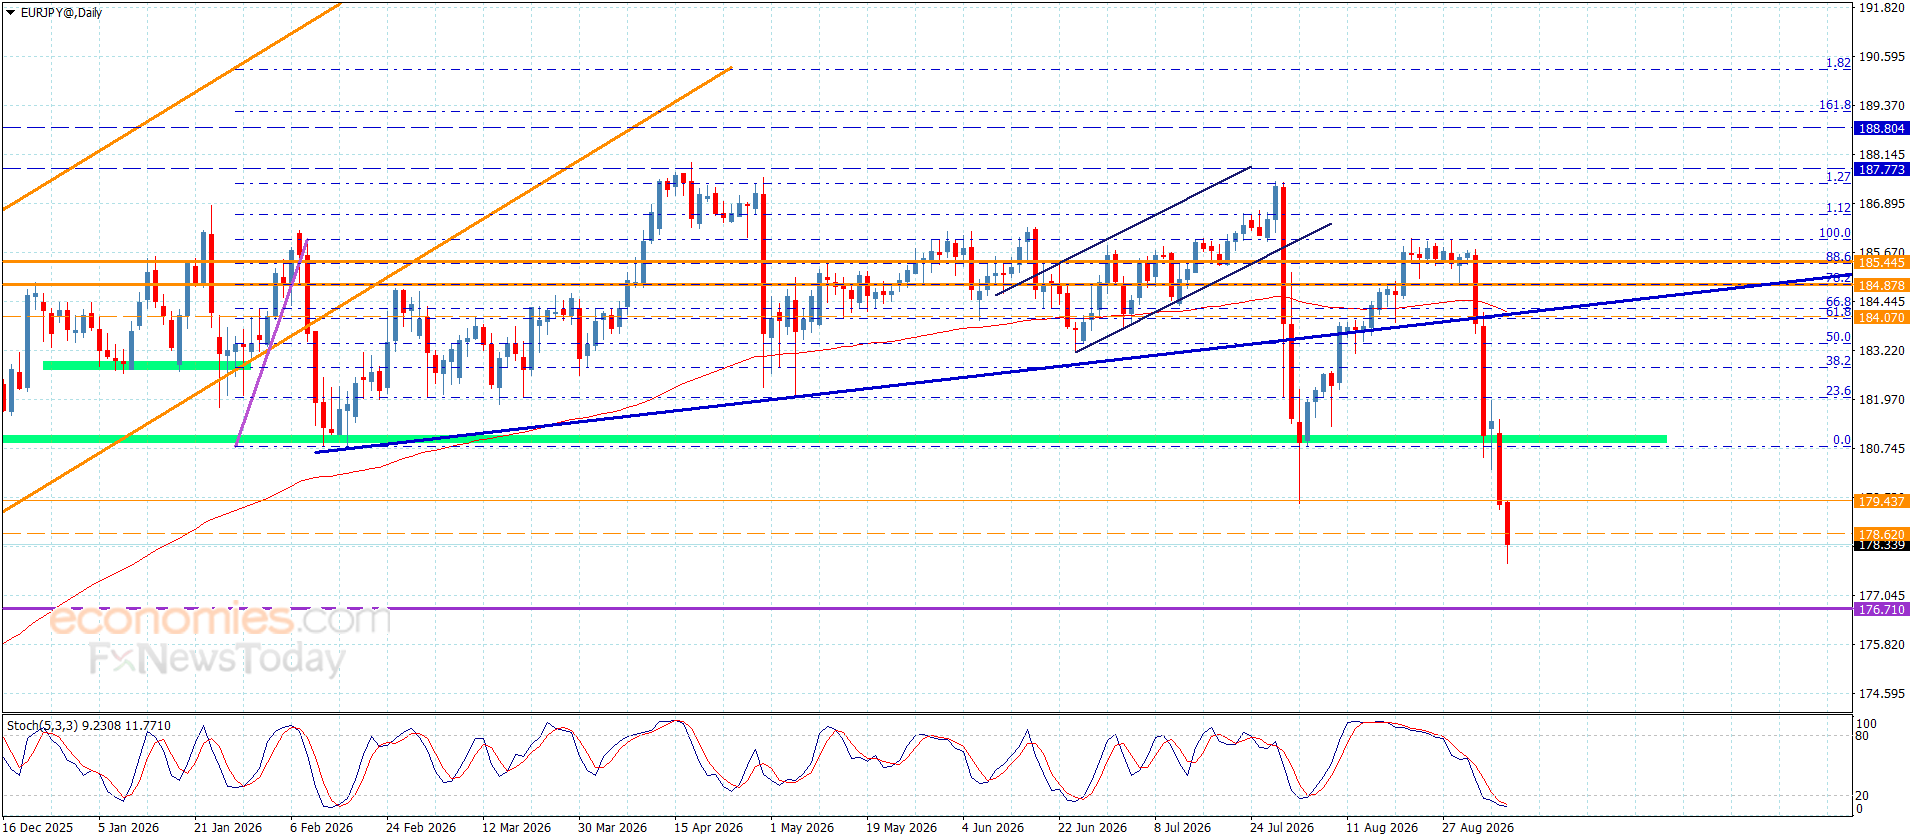The image size is (1916, 840).
Task: Click the 20 level on stochastic scale
Action: point(1862,796)
